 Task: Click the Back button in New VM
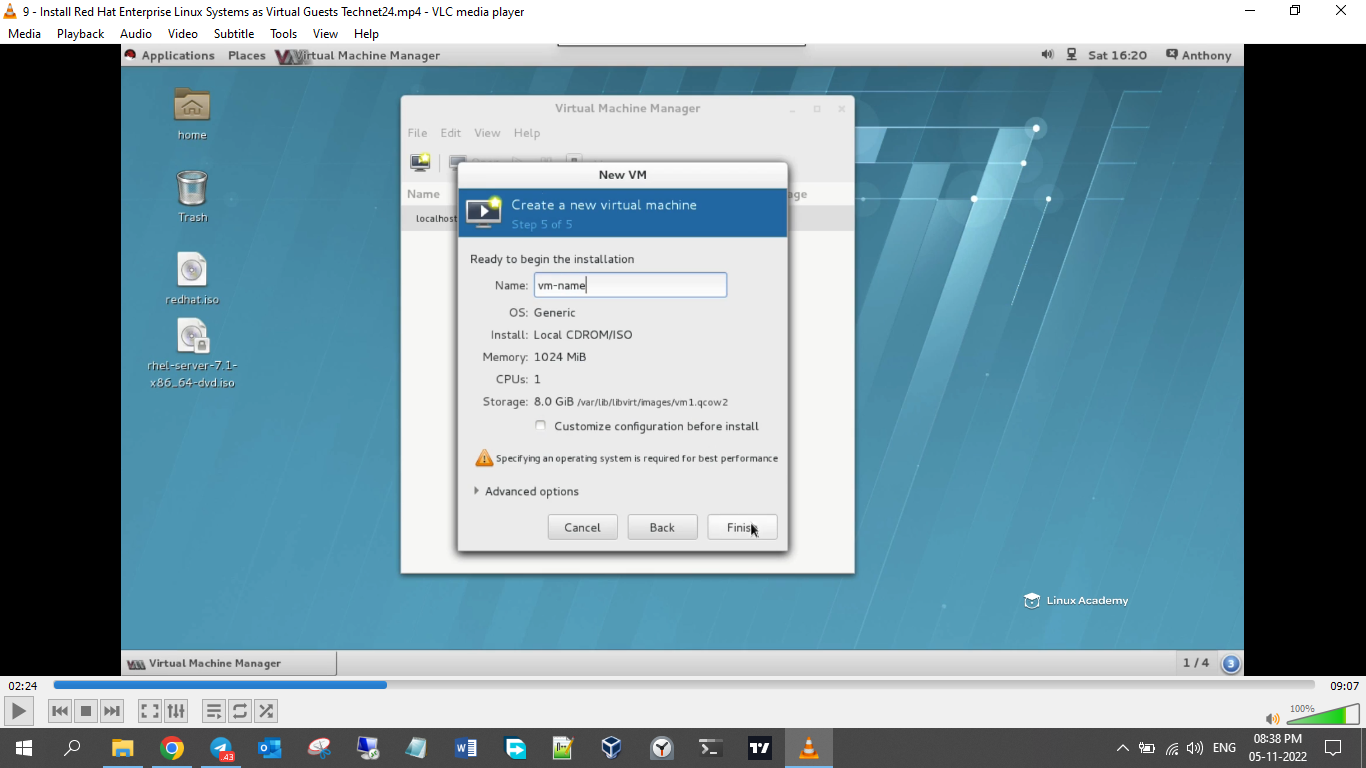point(662,527)
